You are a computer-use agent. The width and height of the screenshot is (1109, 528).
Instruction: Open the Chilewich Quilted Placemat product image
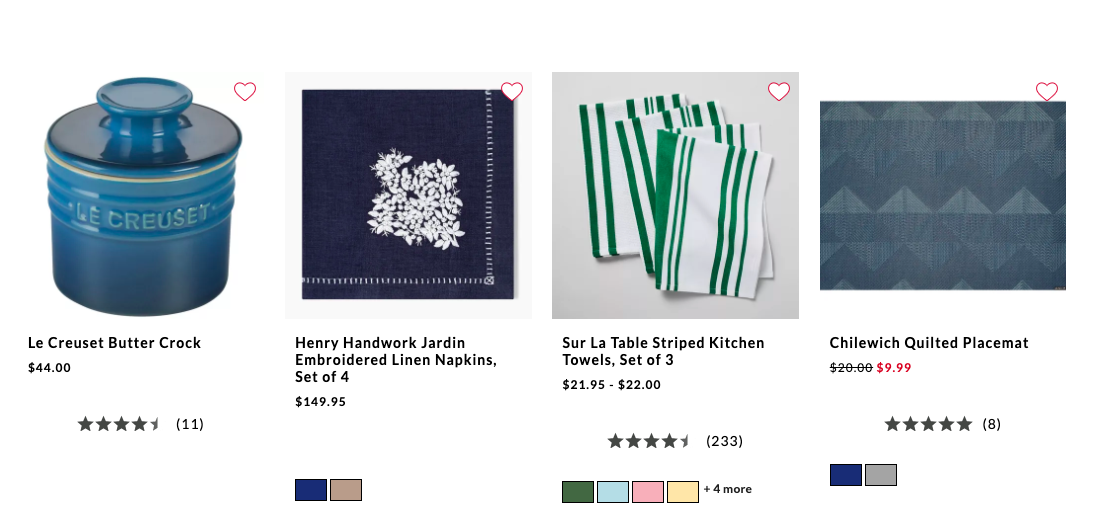[x=942, y=195]
